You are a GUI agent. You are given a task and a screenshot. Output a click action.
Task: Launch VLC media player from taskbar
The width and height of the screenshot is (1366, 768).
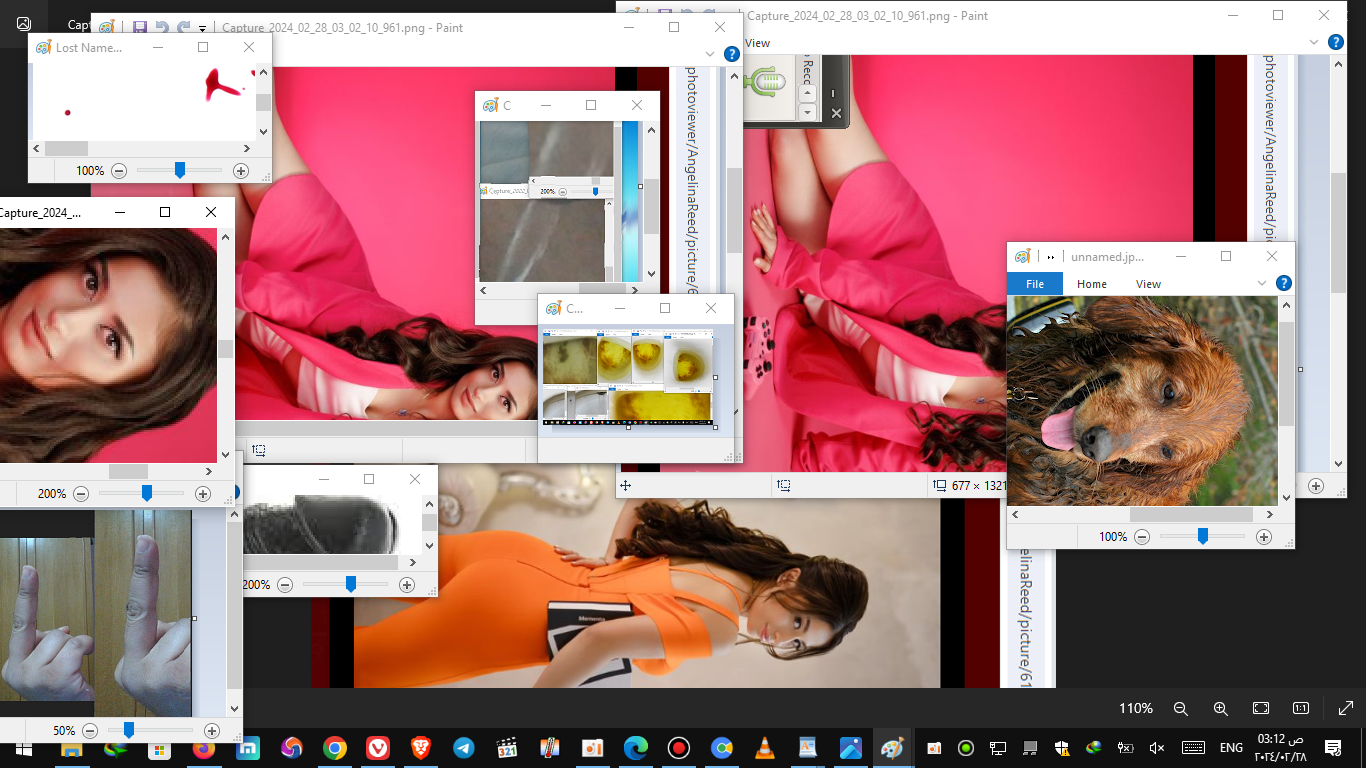pos(765,748)
